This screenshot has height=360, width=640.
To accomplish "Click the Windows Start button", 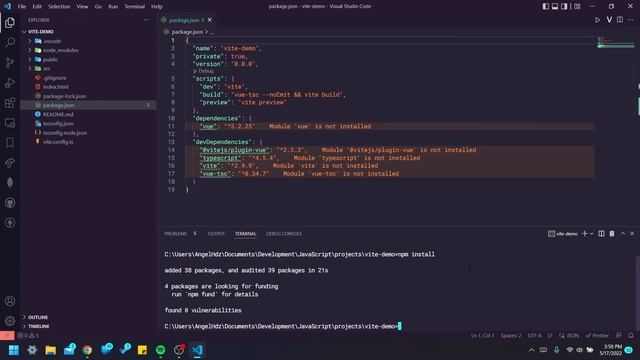I will tap(14, 350).
